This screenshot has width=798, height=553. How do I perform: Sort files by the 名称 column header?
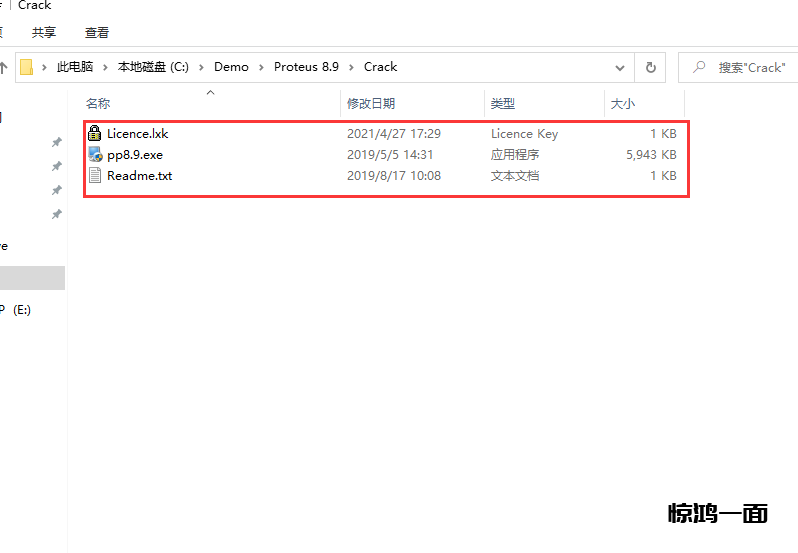tap(98, 104)
